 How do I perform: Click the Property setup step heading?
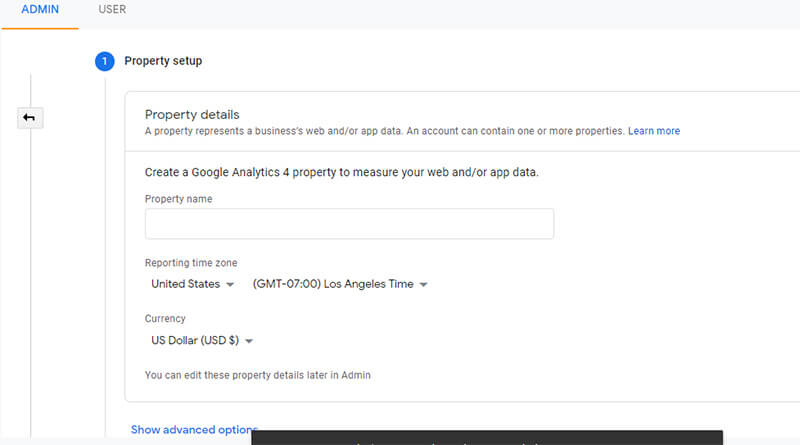tap(163, 61)
